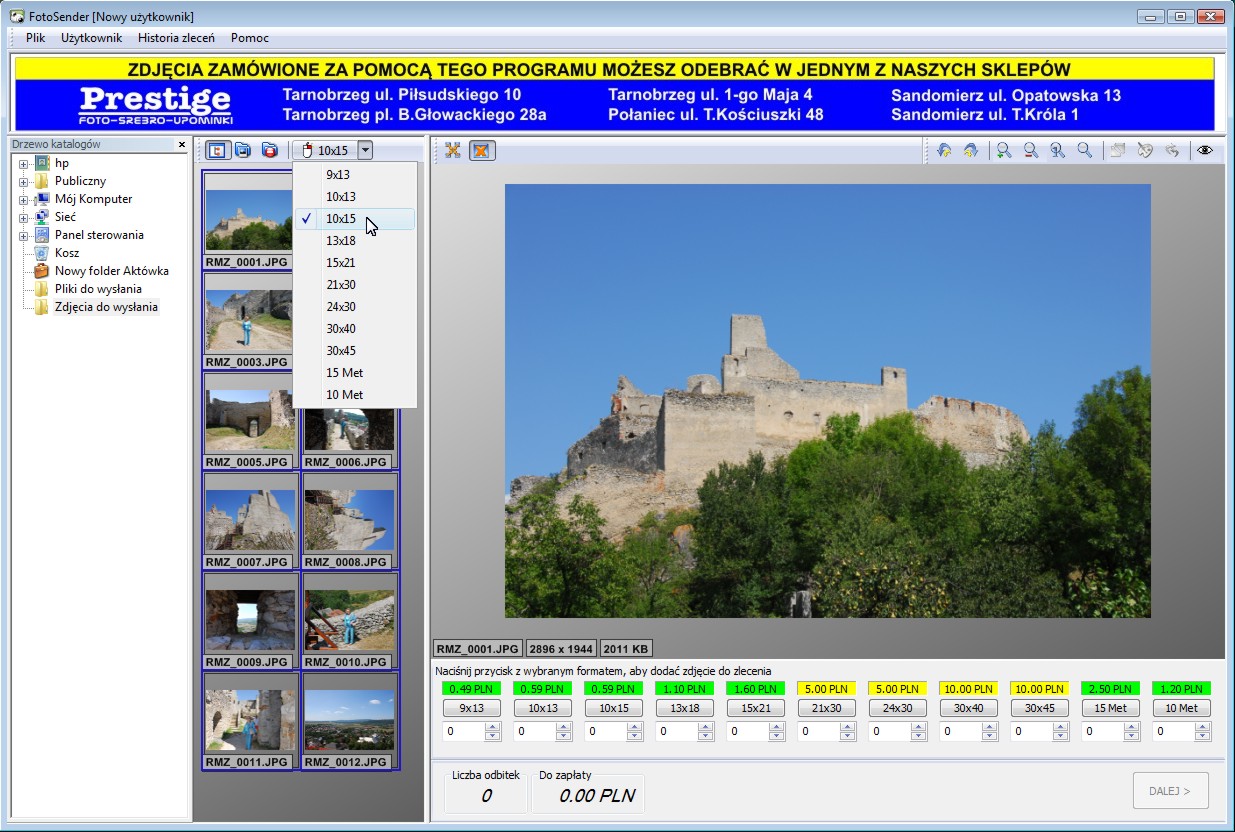
Task: Click the rotate right icon
Action: (x=970, y=150)
